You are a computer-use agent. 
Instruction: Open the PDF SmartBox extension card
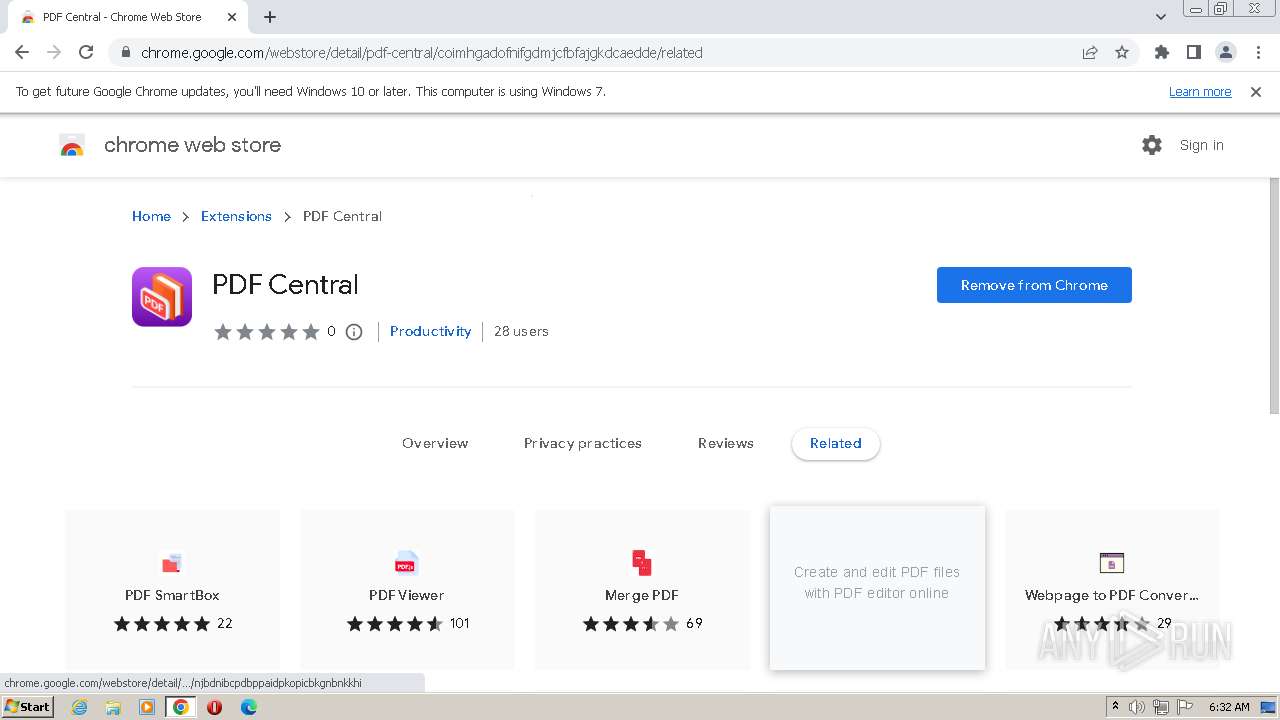pyautogui.click(x=173, y=589)
